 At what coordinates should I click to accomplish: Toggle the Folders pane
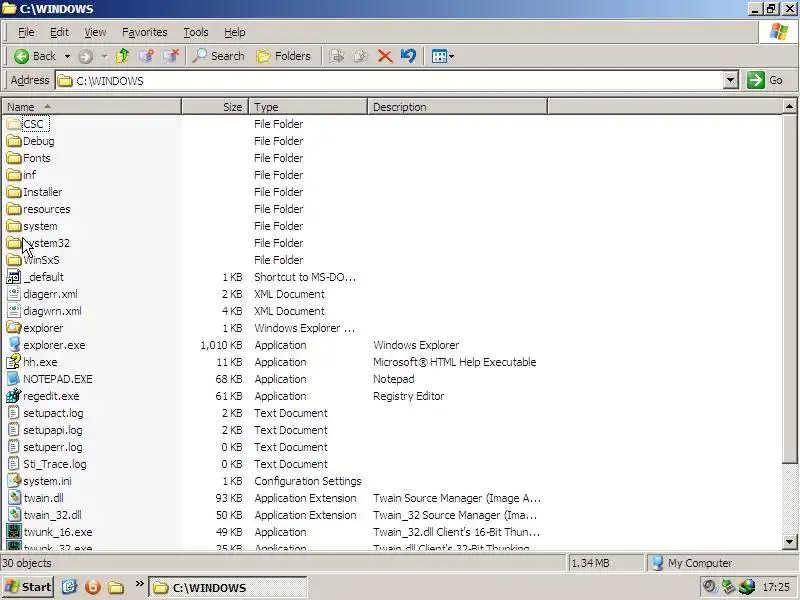click(283, 56)
